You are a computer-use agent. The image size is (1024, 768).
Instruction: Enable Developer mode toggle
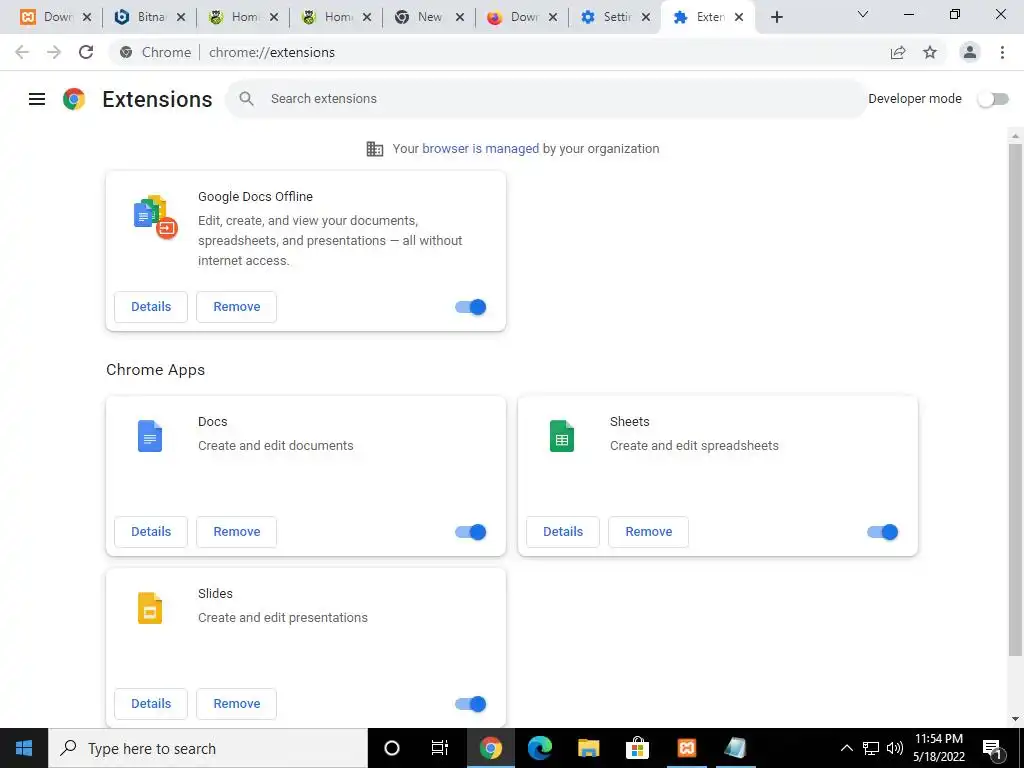click(993, 99)
